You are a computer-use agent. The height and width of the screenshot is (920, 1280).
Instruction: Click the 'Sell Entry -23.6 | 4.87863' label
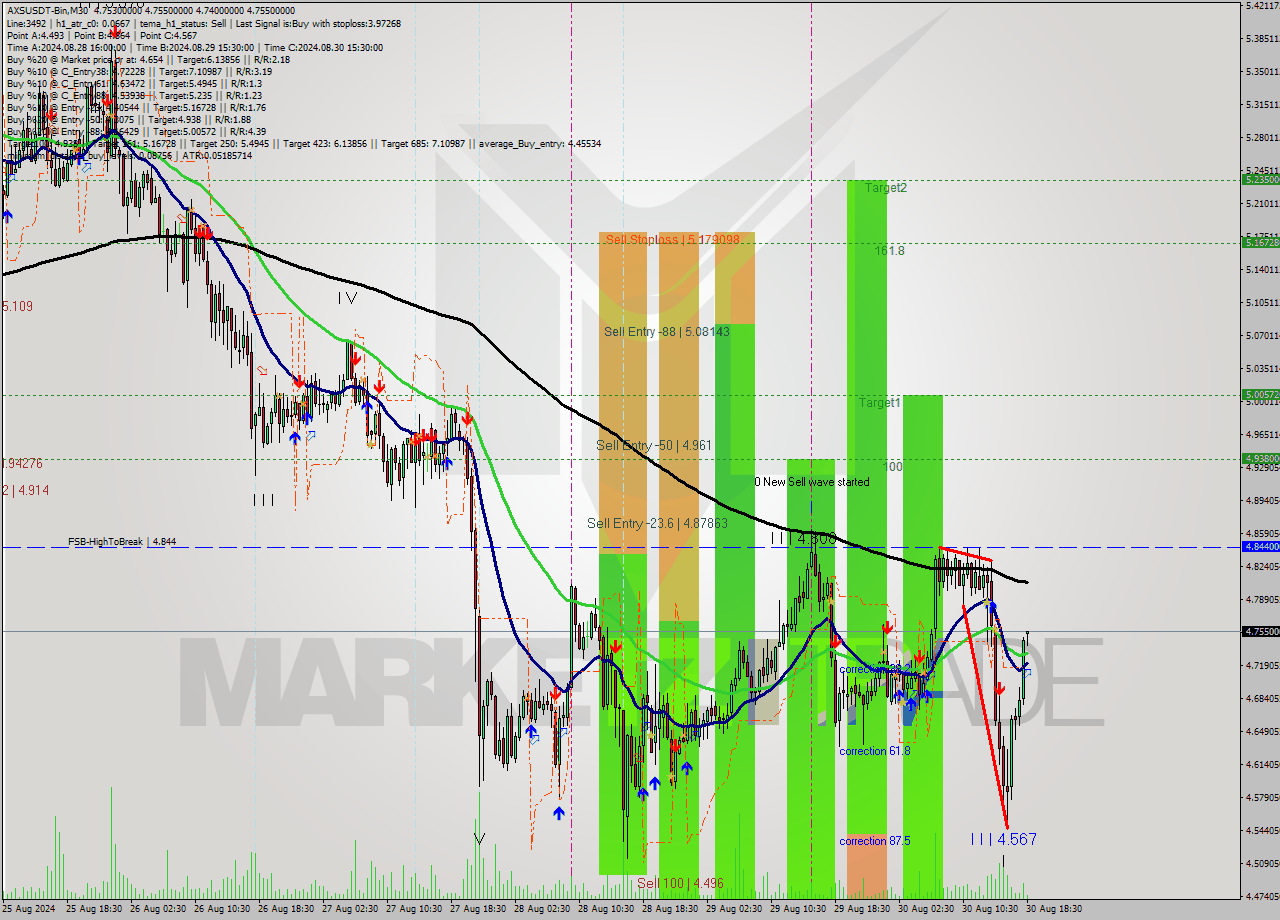point(657,523)
